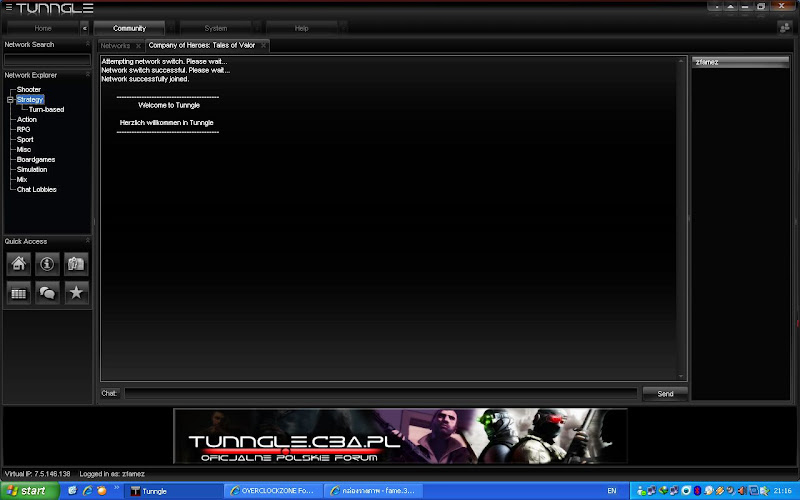The width and height of the screenshot is (800, 500).
Task: Open Internet Explorer quick launch icon
Action: point(87,490)
